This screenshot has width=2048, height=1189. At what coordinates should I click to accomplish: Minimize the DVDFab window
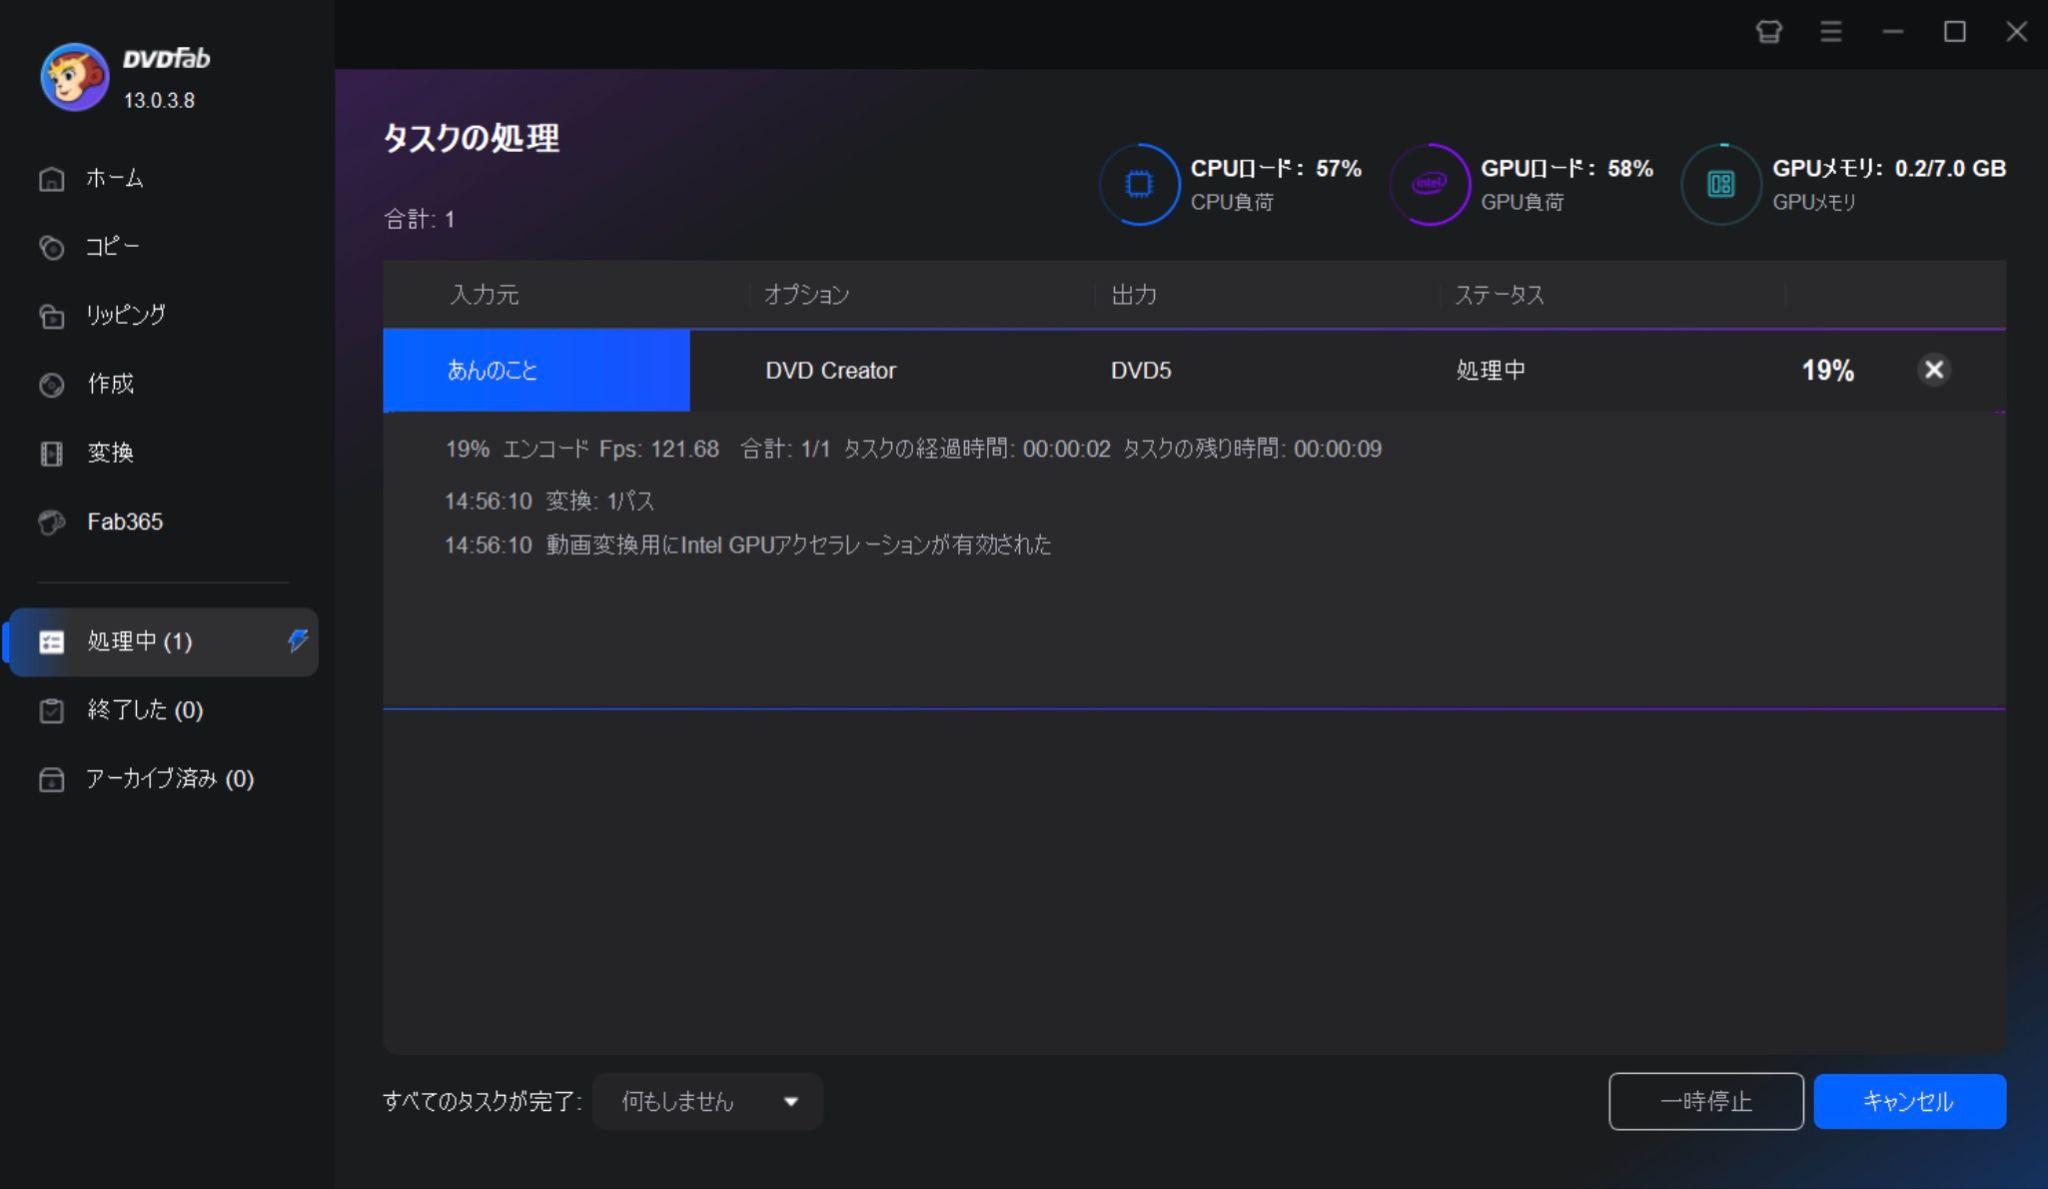tap(1893, 32)
